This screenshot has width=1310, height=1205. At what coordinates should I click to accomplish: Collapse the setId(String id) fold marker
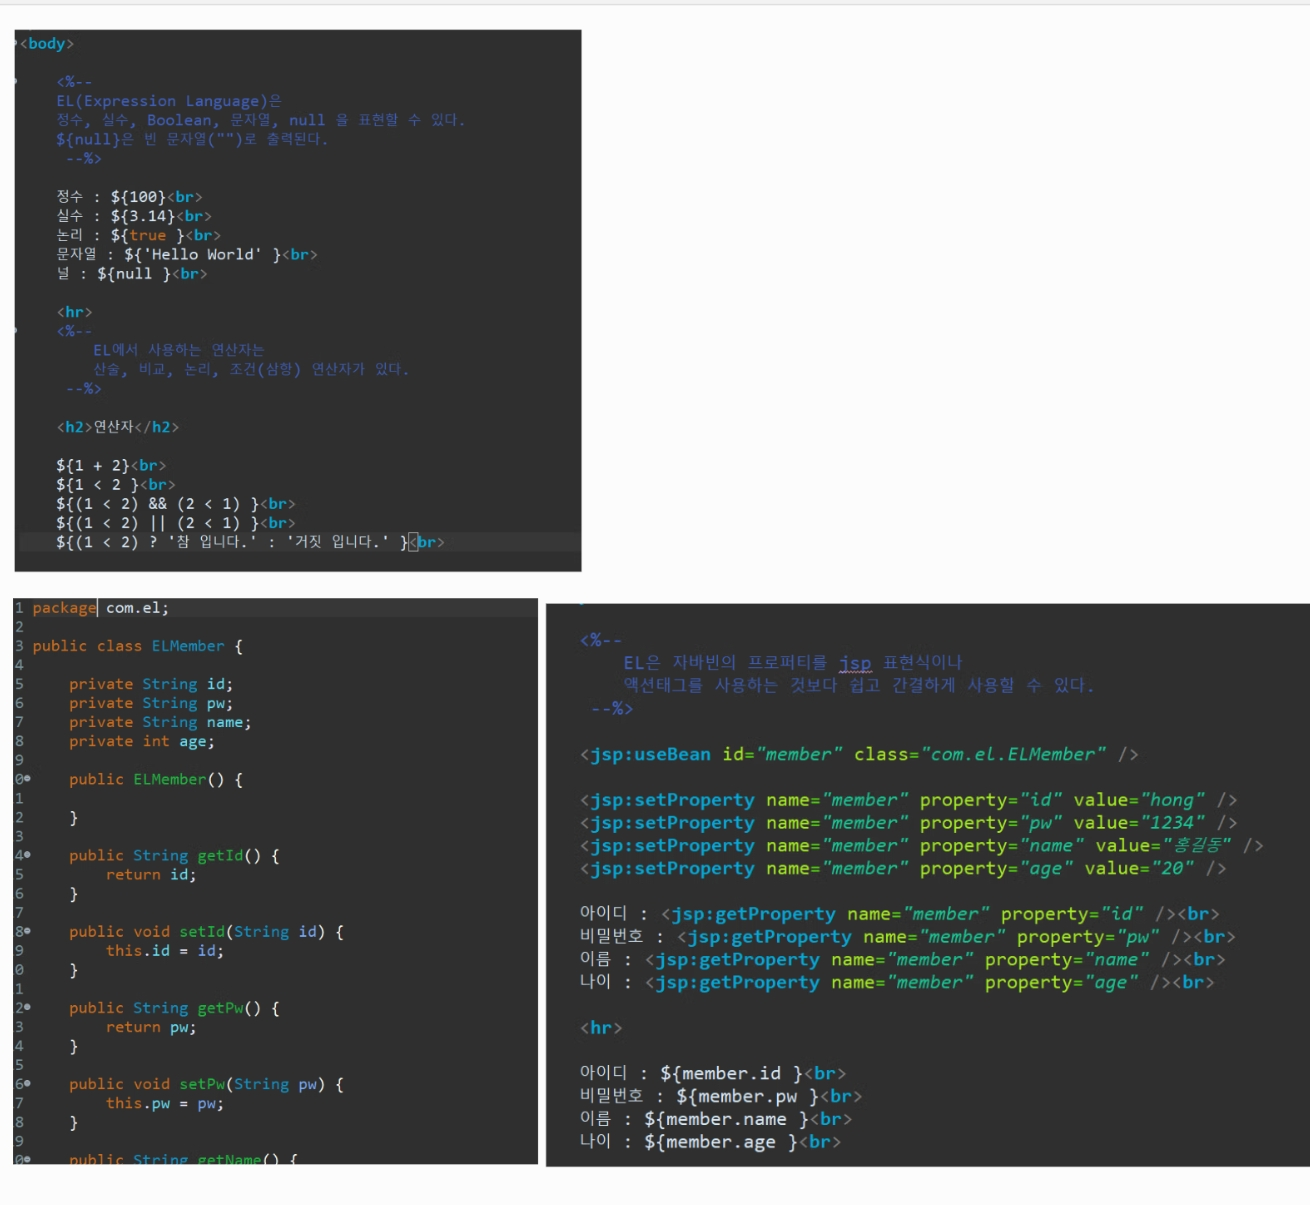[27, 931]
